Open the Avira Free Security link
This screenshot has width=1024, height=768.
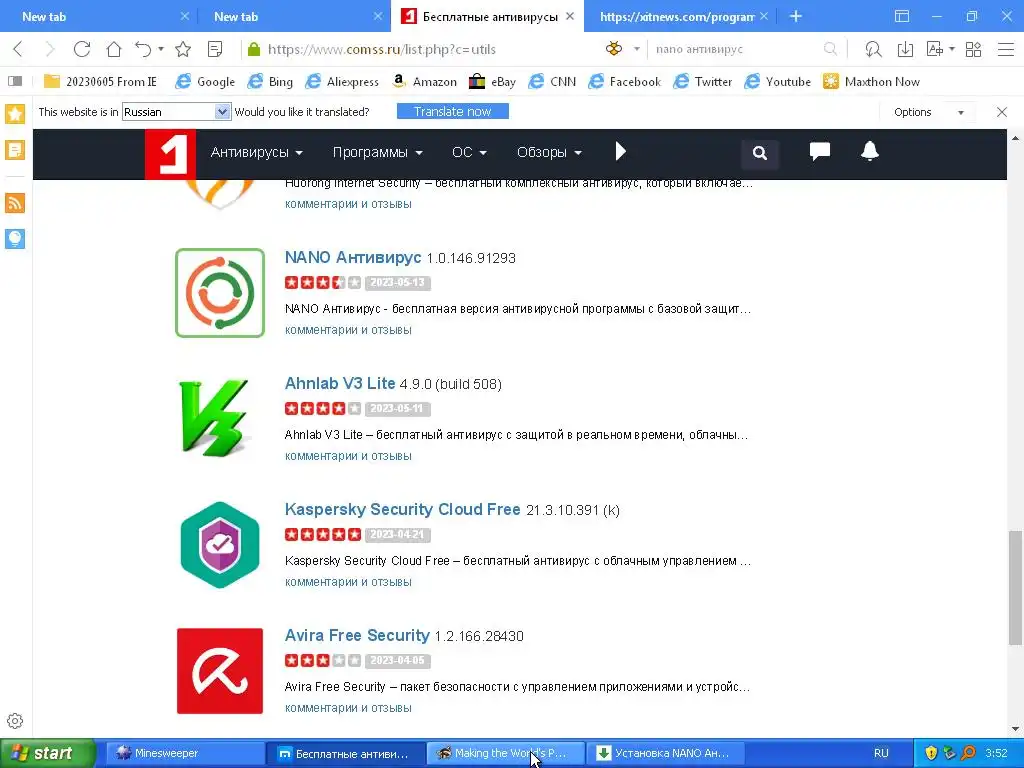pos(357,635)
